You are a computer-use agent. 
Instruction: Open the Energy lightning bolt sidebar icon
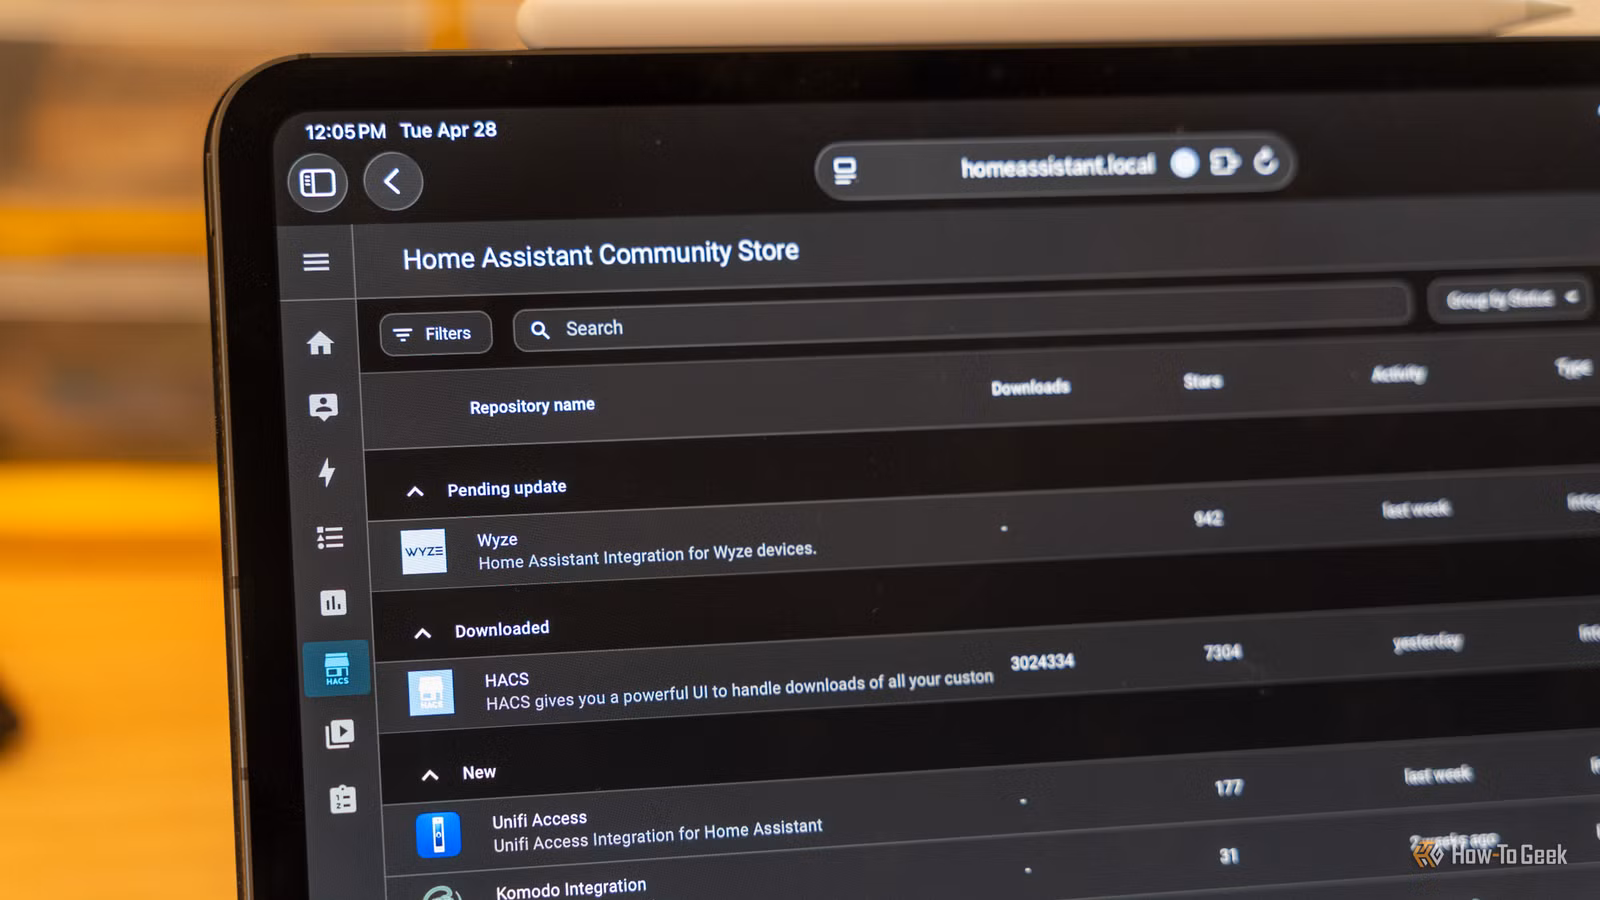[327, 472]
